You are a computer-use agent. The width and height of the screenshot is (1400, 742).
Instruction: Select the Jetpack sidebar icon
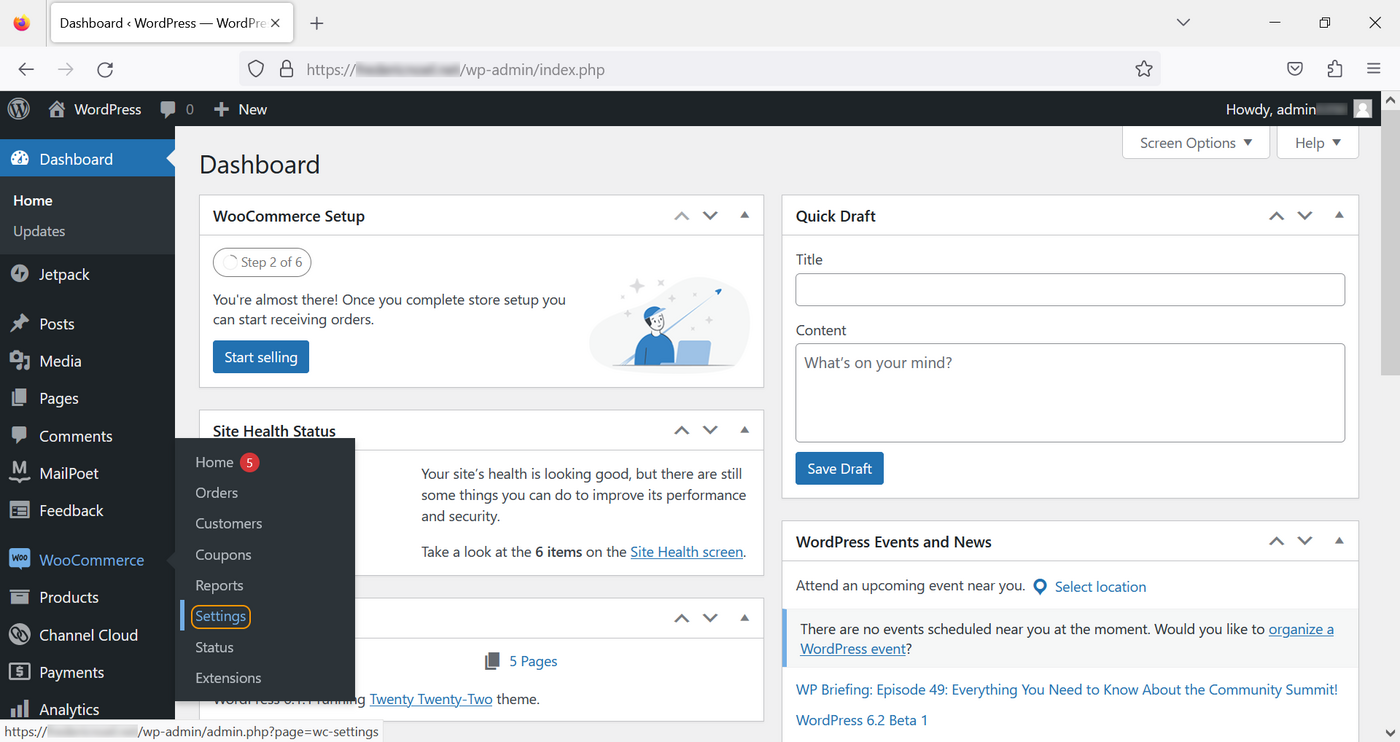coord(22,274)
